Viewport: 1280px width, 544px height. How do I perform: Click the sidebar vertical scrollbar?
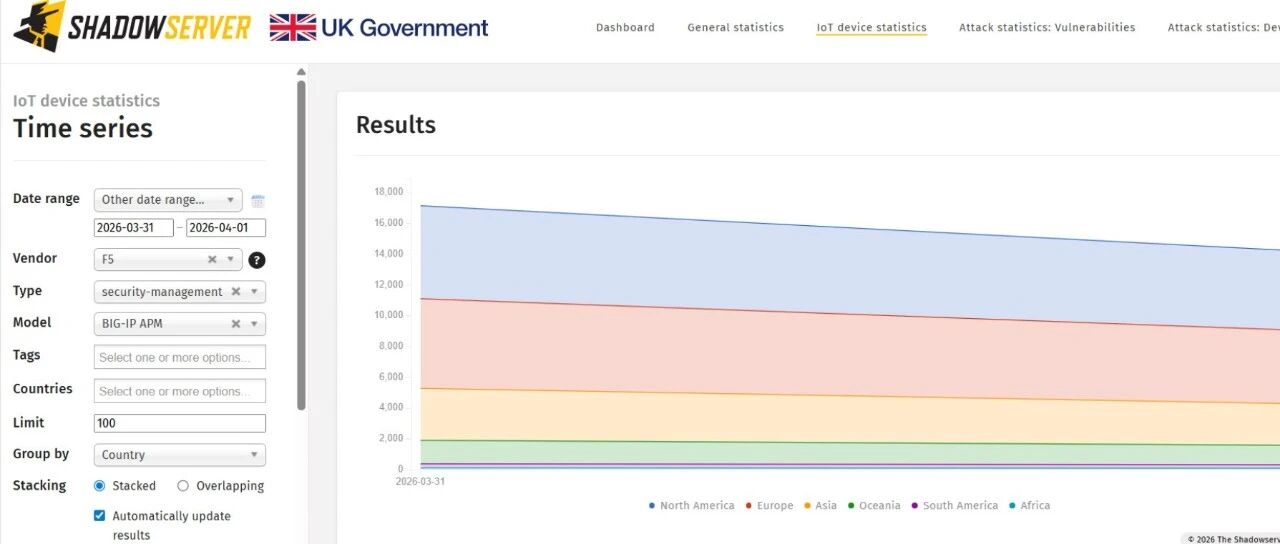click(301, 245)
